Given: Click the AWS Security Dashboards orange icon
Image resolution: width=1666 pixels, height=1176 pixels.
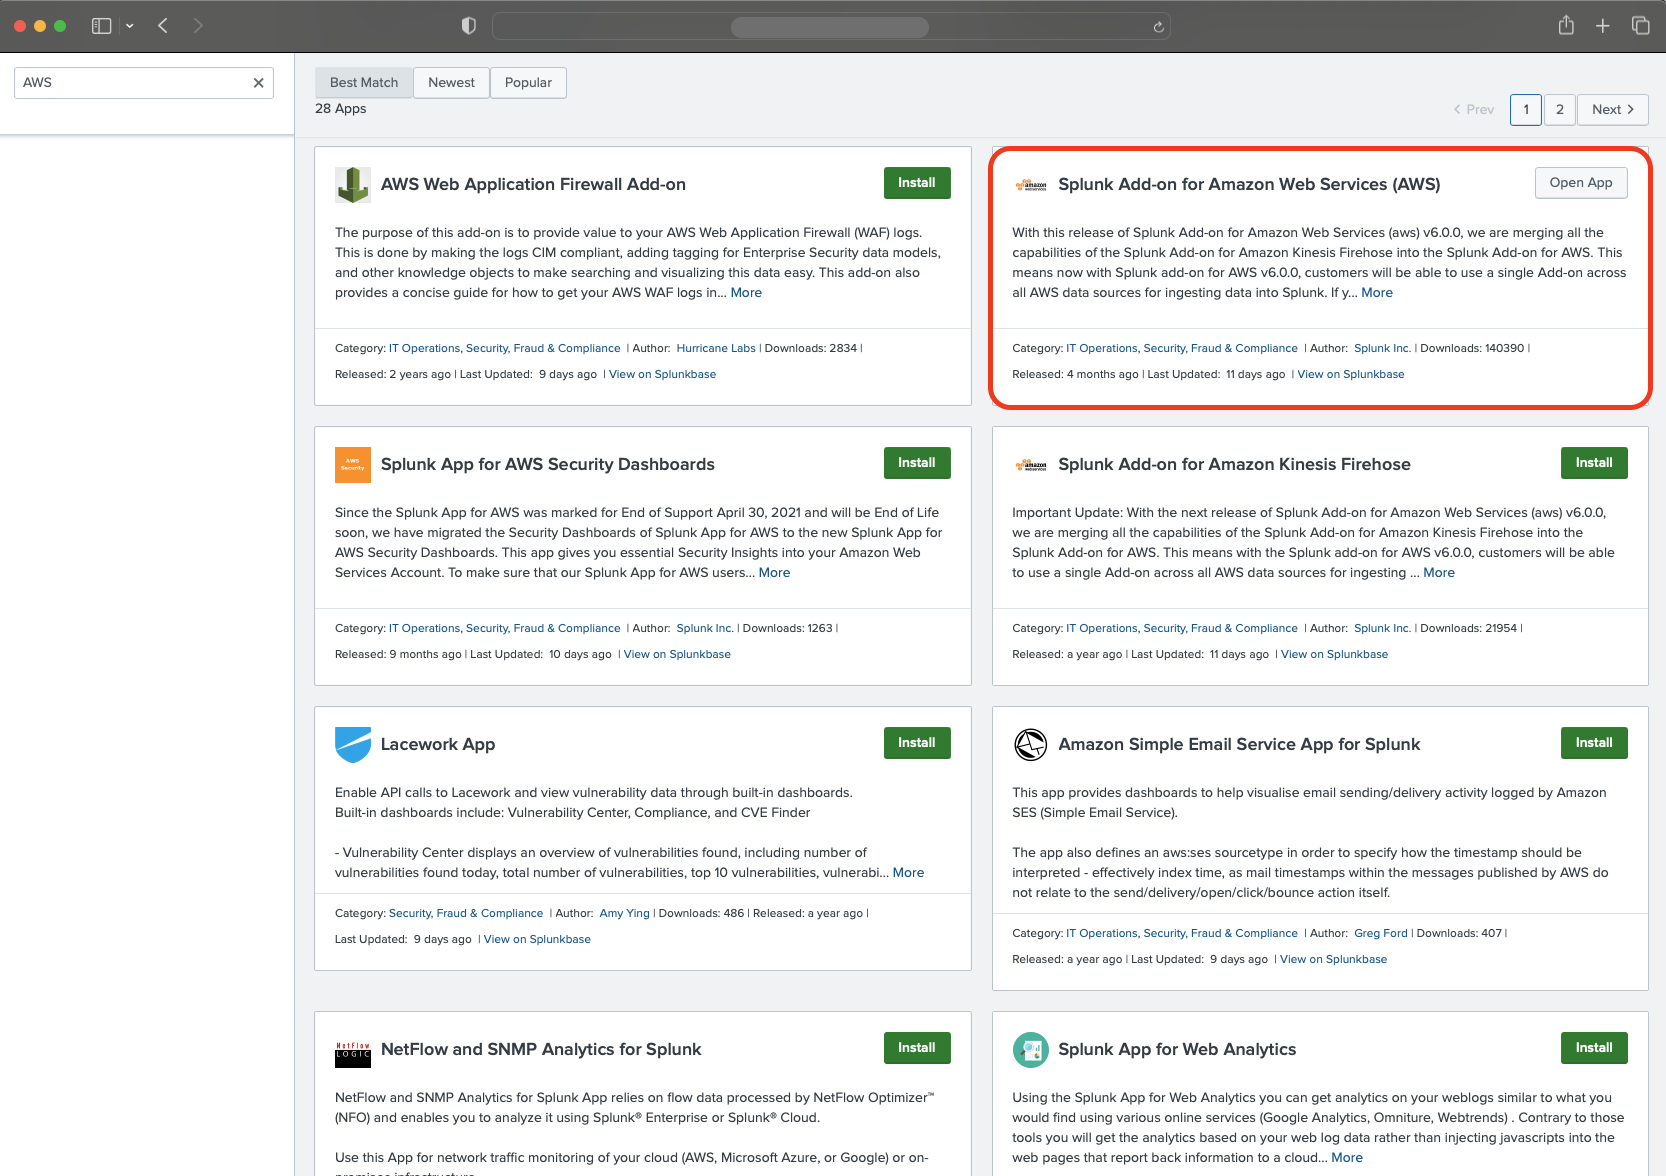Looking at the screenshot, I should click(353, 465).
